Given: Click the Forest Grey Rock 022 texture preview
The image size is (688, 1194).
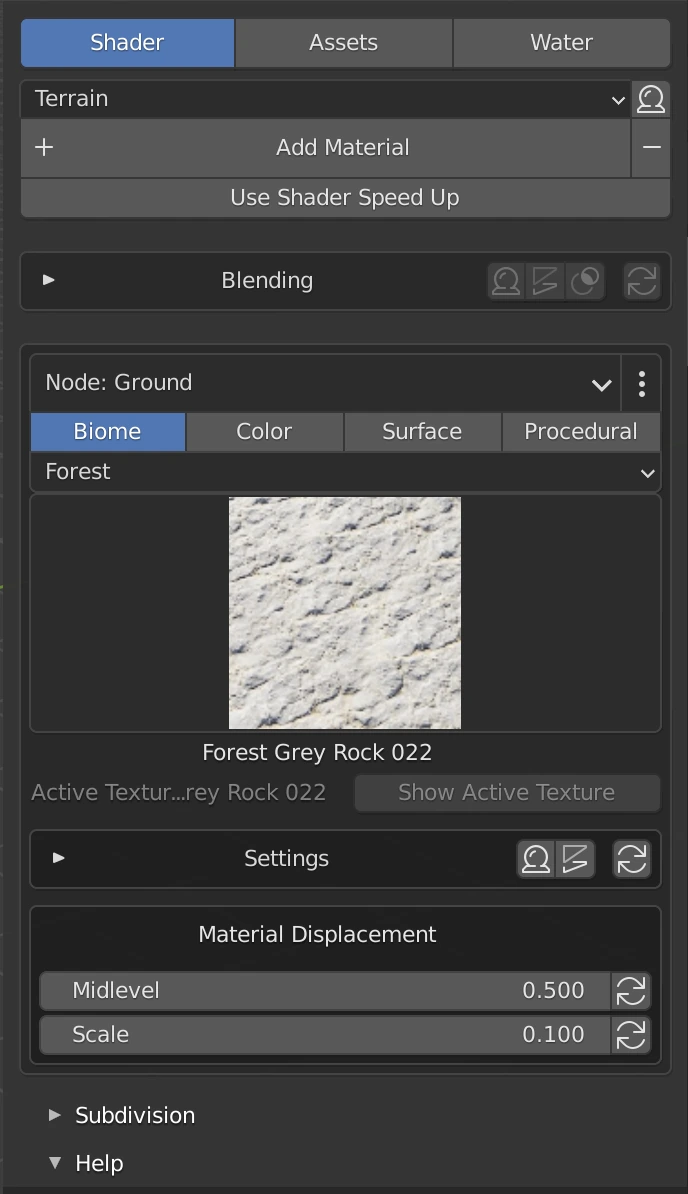Looking at the screenshot, I should click(x=345, y=613).
